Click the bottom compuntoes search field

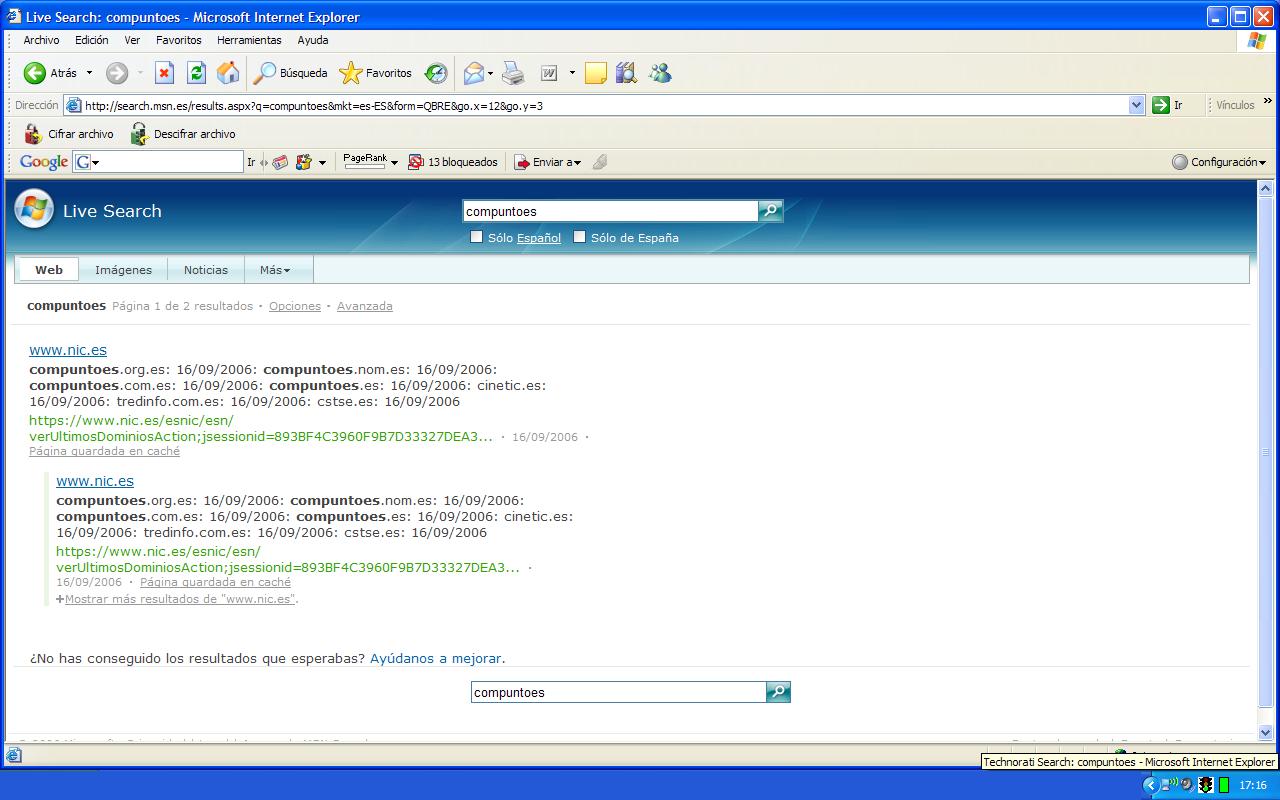point(618,692)
